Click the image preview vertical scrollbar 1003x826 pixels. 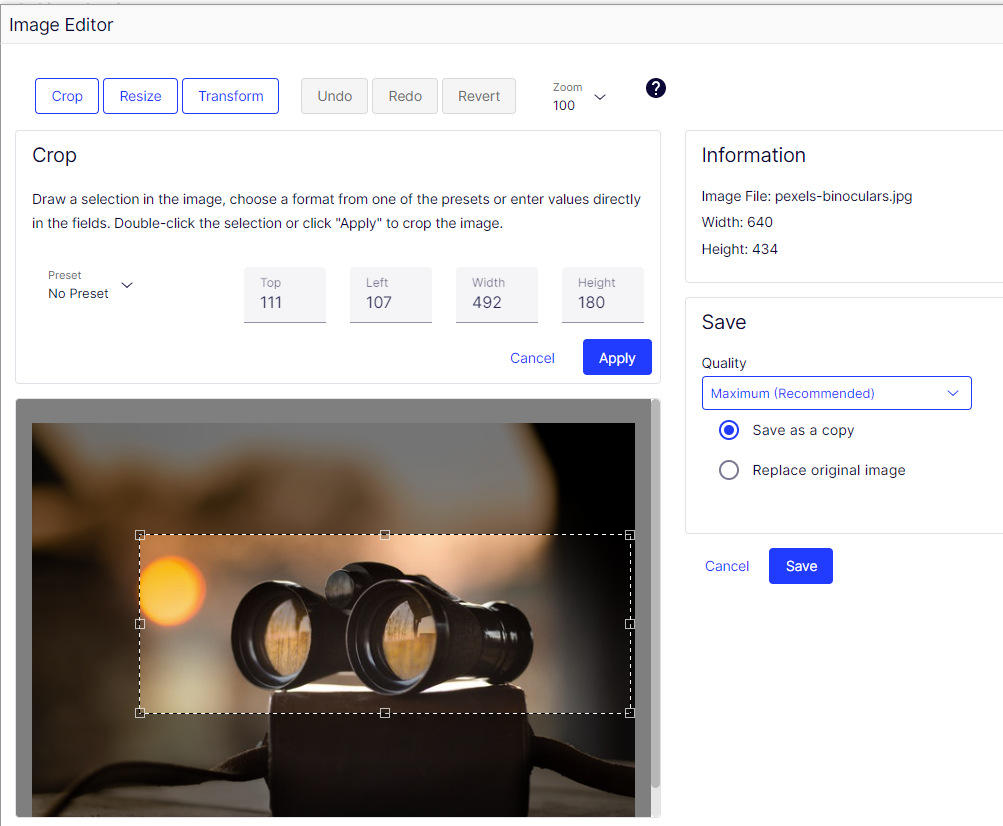point(656,600)
